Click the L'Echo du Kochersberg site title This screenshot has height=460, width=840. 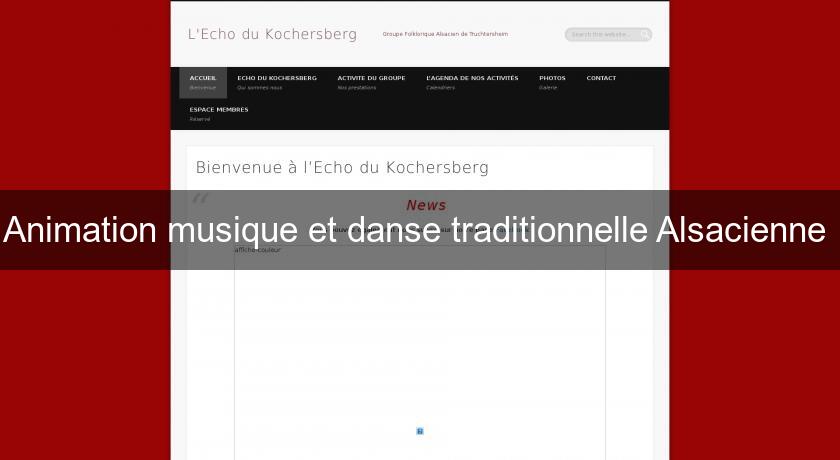pyautogui.click(x=272, y=34)
